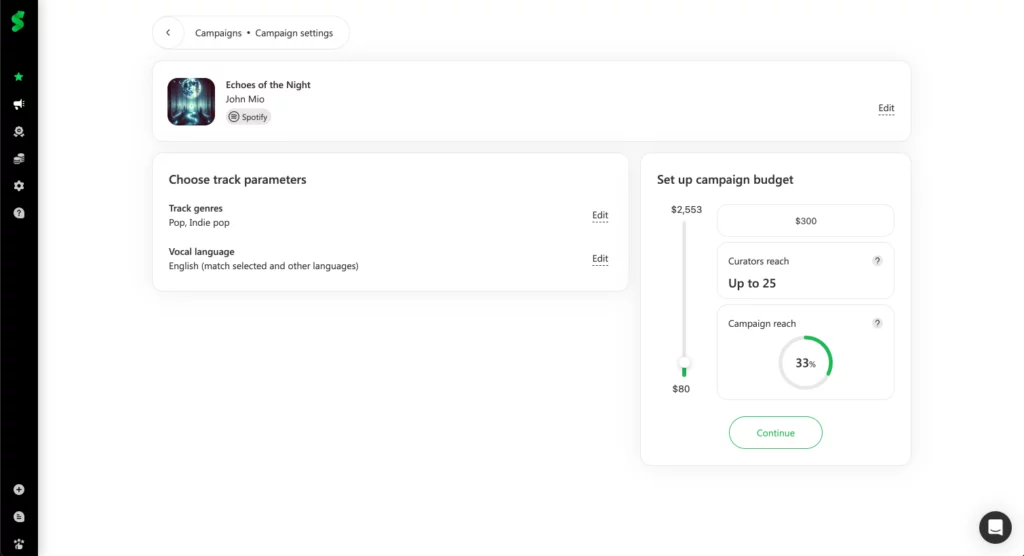Click the round icon above the paw
1024x556 pixels.
(18, 517)
